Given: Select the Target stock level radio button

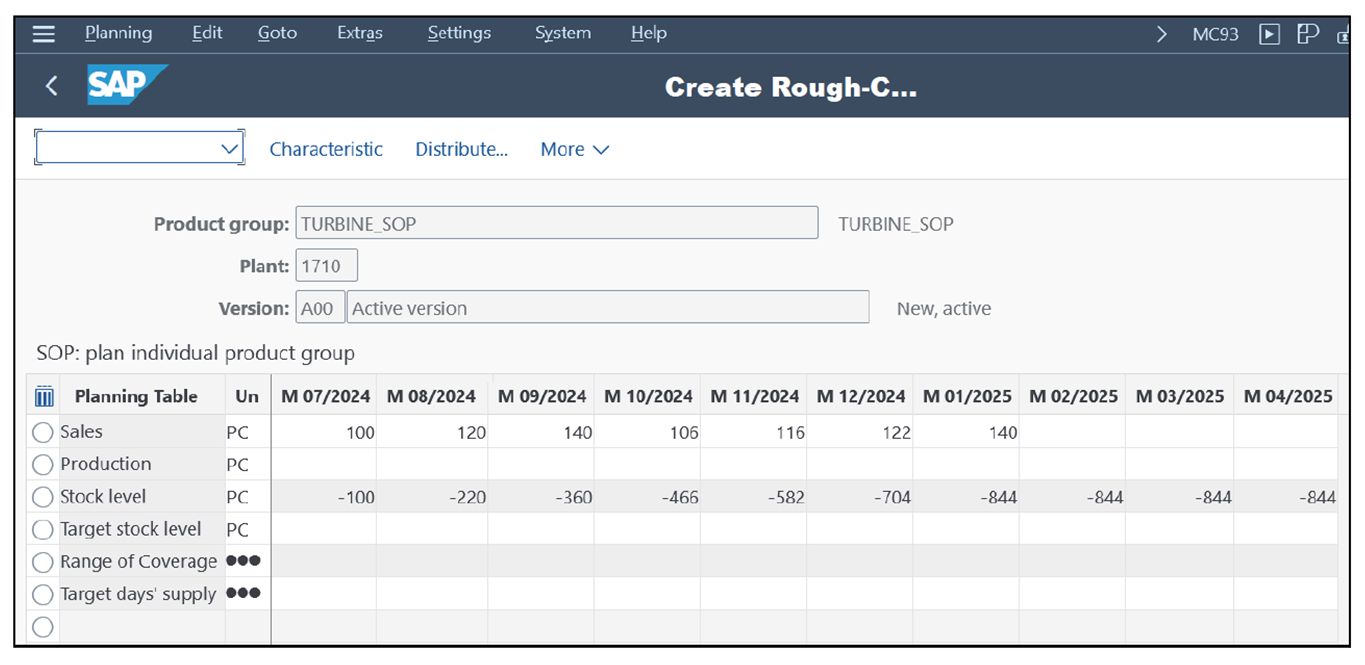Looking at the screenshot, I should tap(43, 530).
